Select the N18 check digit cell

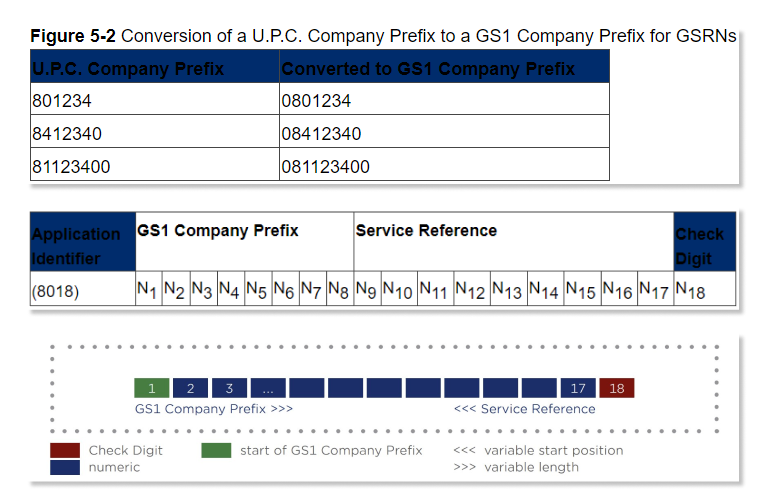coord(704,290)
